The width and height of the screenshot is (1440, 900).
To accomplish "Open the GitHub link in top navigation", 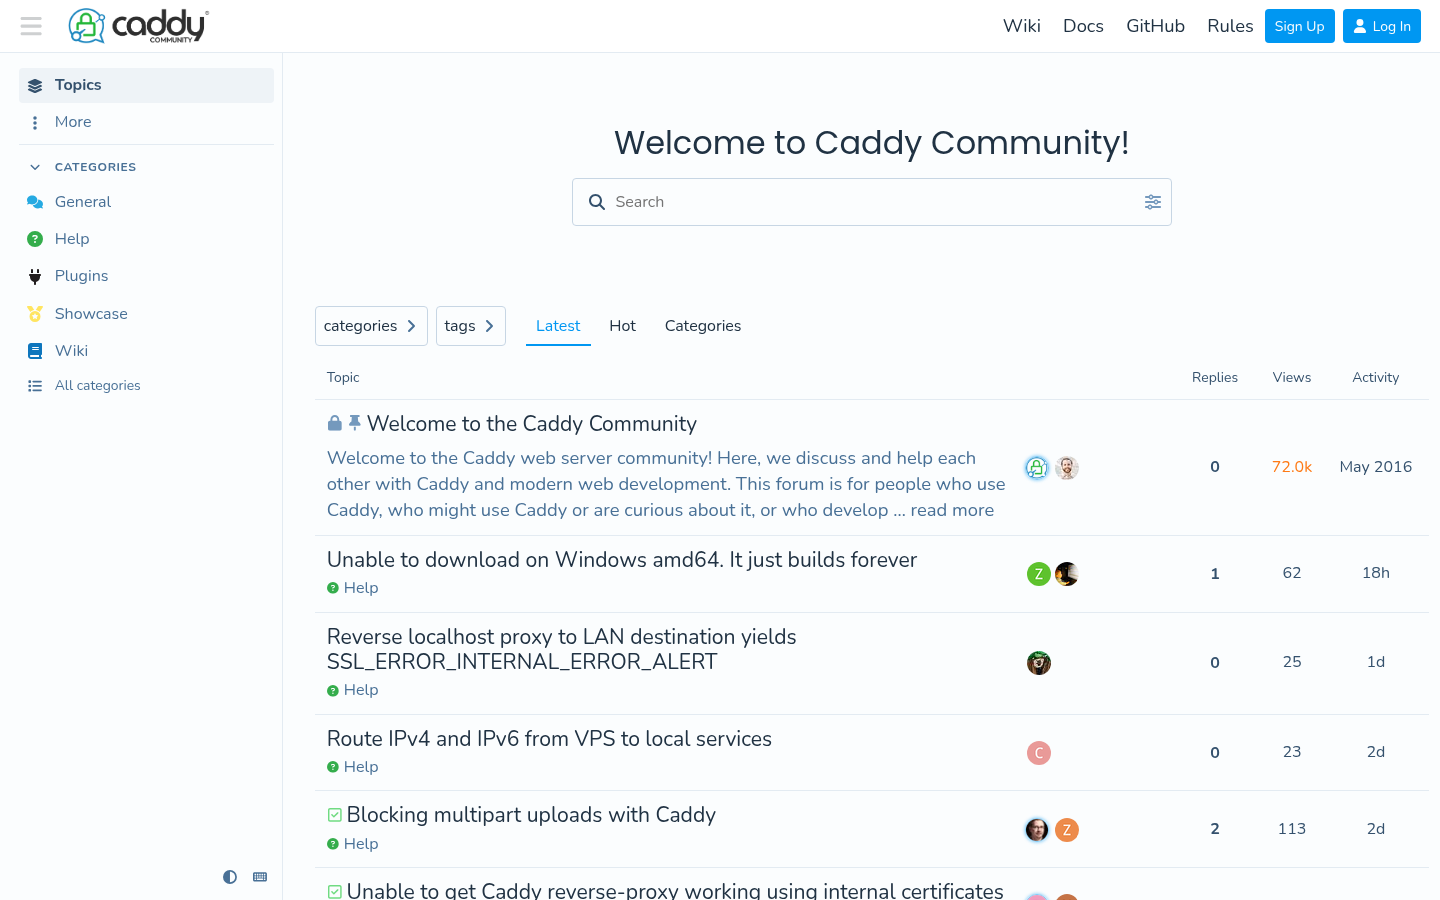I will pyautogui.click(x=1155, y=26).
